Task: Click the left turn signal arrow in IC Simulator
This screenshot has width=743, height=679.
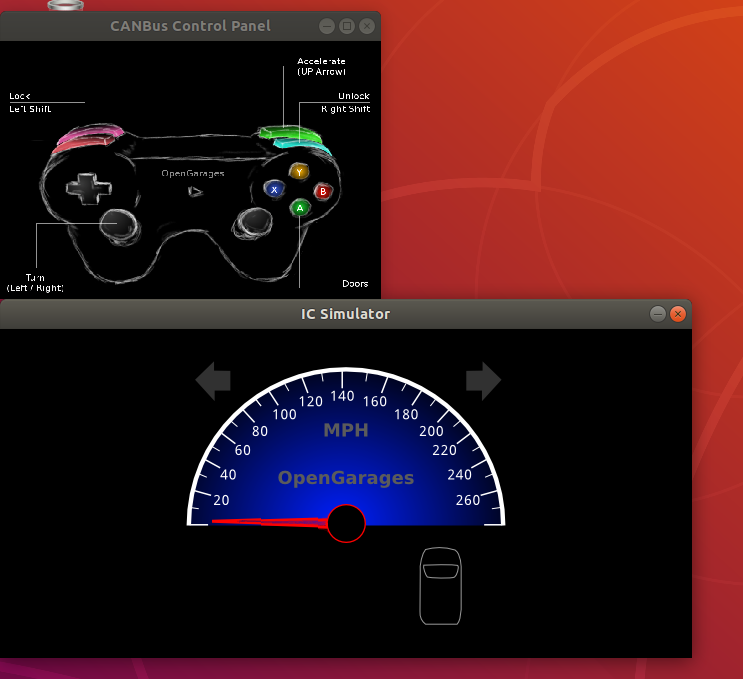Action: 213,380
